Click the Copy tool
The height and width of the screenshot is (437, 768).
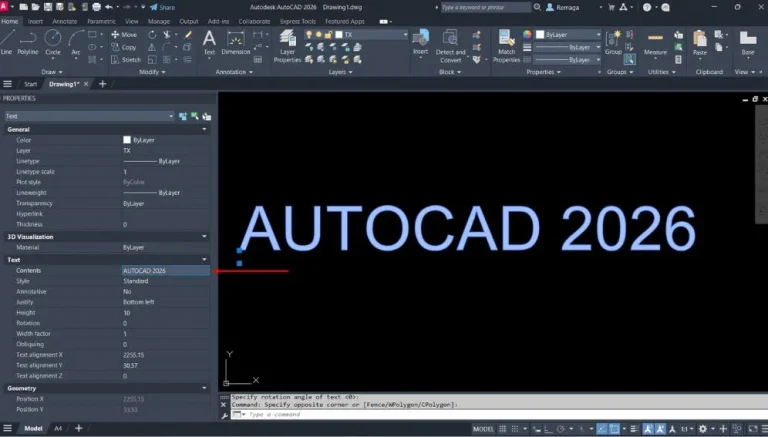124,48
